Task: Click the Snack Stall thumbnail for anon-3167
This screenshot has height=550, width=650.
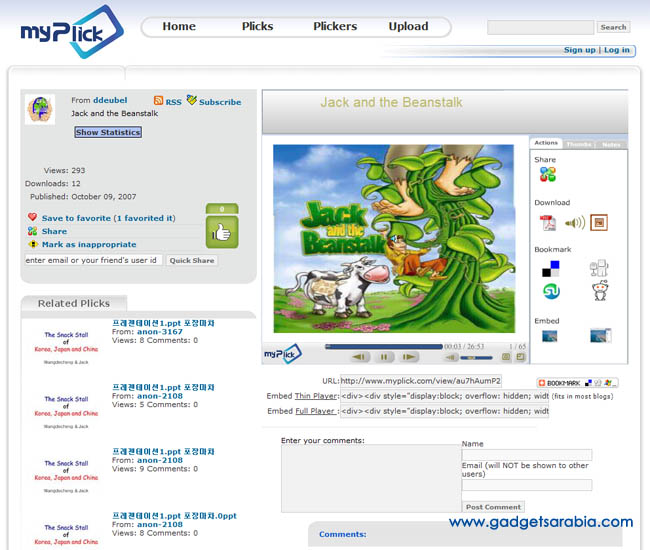Action: (66, 347)
